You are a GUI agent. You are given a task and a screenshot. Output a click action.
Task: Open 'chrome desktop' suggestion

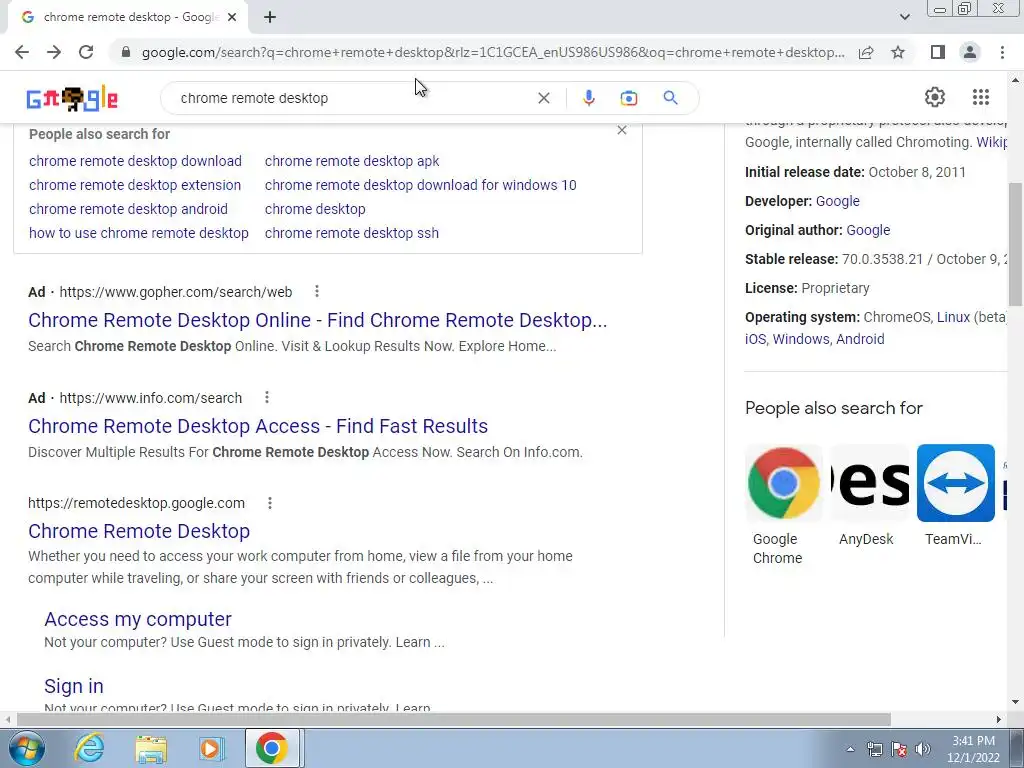(x=315, y=209)
